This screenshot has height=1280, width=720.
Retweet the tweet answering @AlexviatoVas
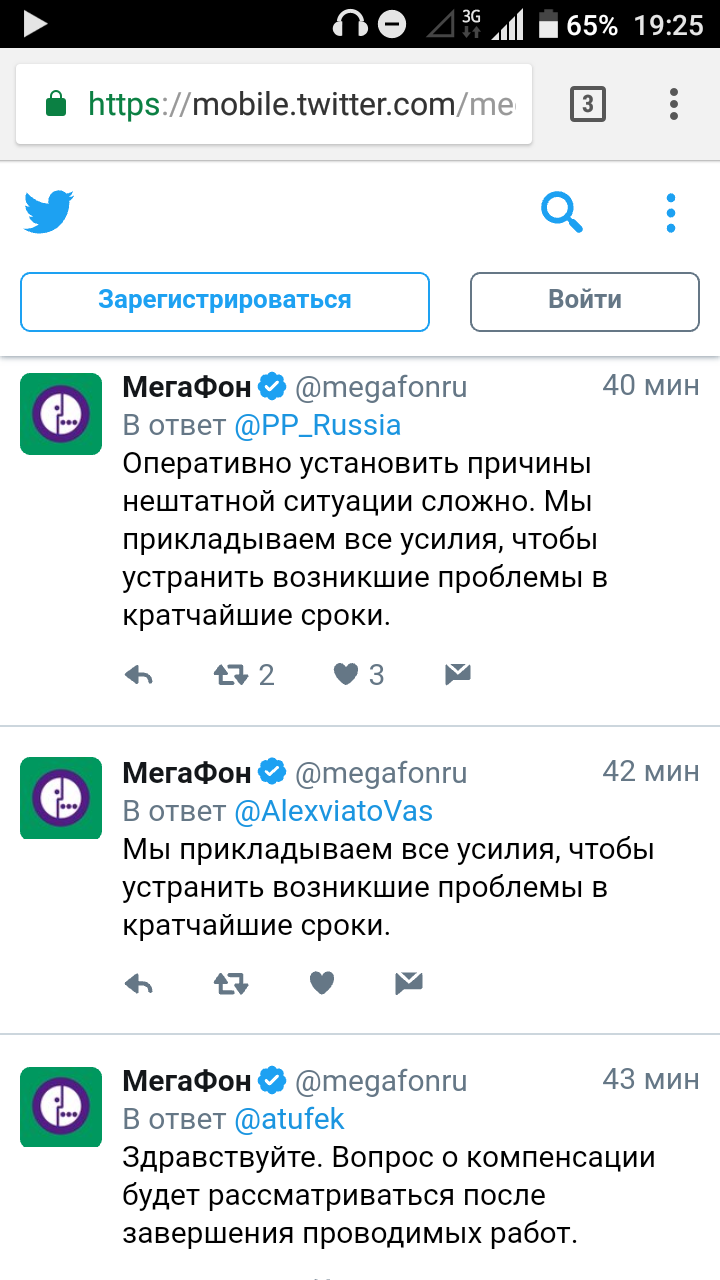232,984
